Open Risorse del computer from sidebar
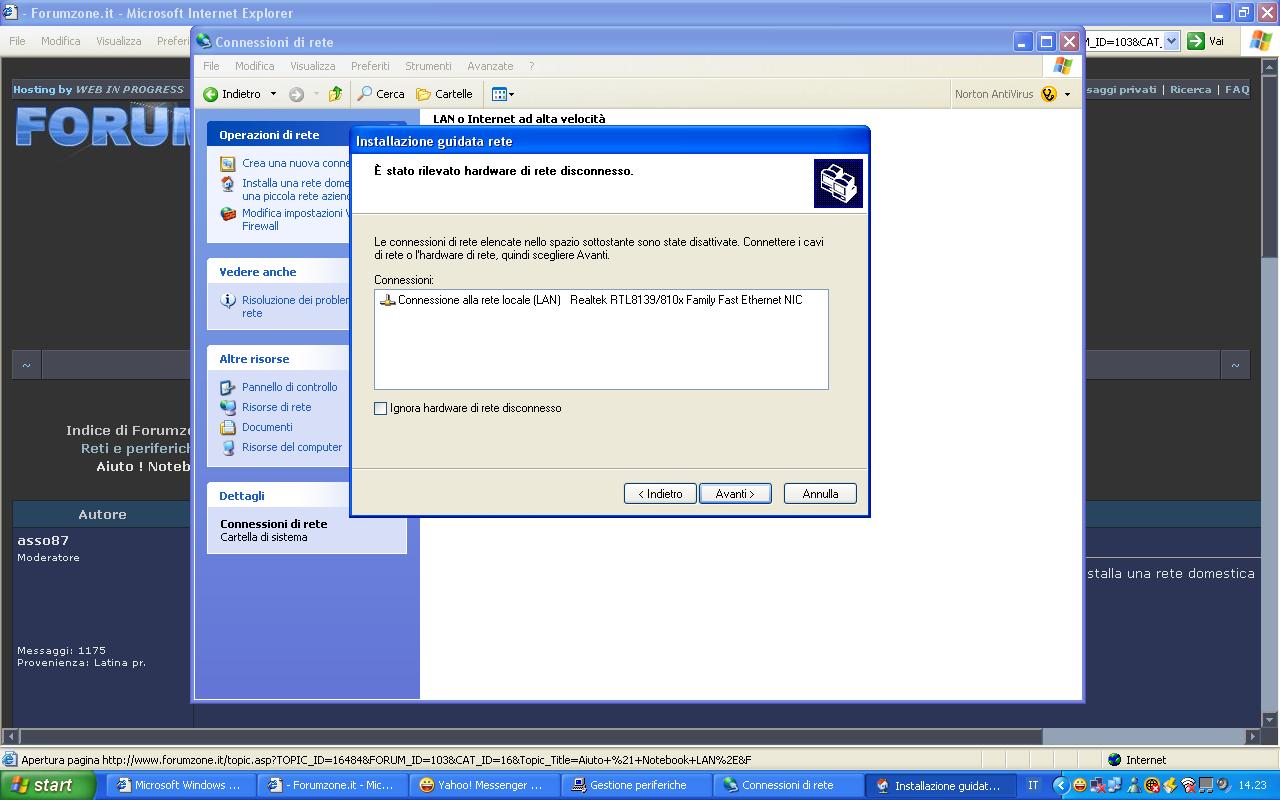 (291, 447)
